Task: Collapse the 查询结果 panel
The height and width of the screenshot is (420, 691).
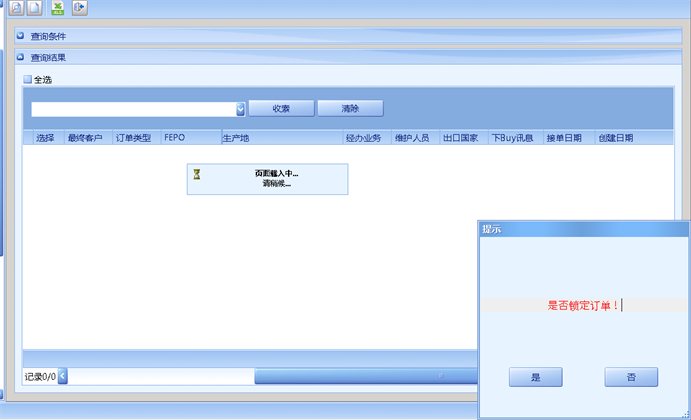Action: [20, 57]
